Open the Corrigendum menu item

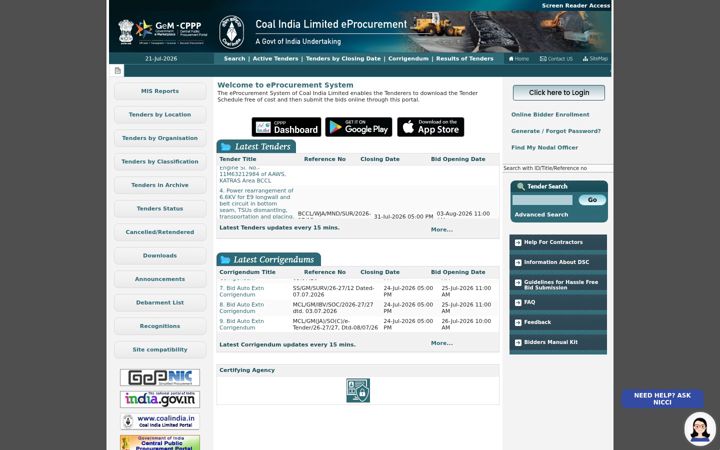[408, 59]
